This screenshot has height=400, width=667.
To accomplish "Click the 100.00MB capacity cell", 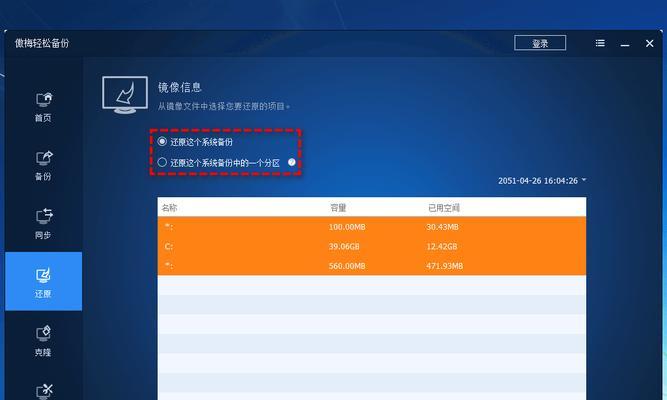I will [347, 227].
